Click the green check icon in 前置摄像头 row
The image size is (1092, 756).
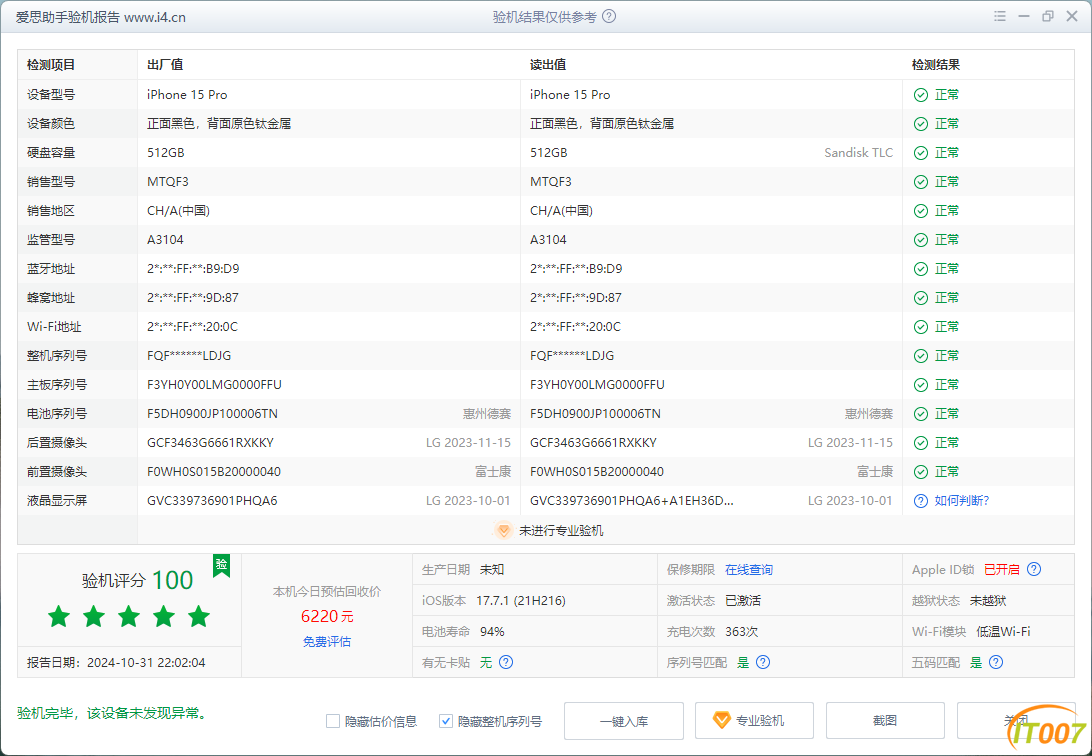point(921,472)
